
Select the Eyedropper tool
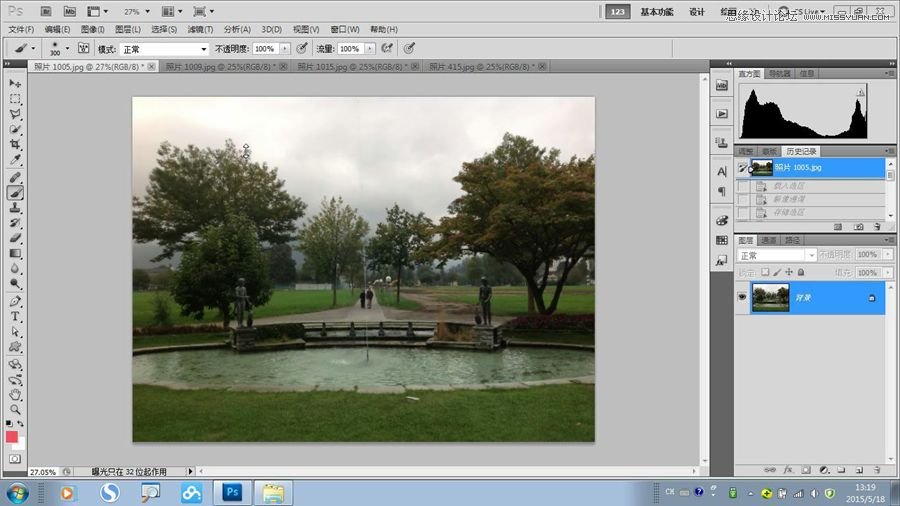(15, 160)
